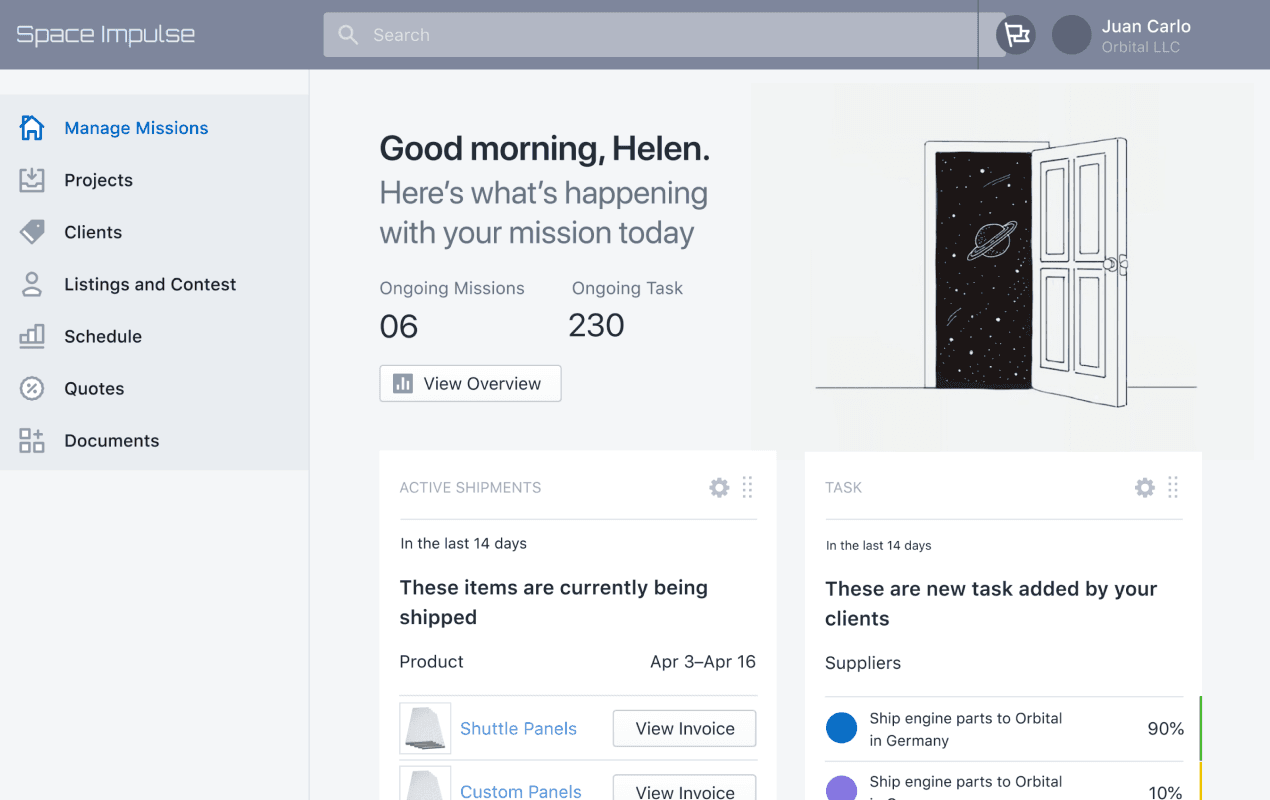Open the Shuttle Panels product link
The width and height of the screenshot is (1270, 800).
tap(518, 729)
